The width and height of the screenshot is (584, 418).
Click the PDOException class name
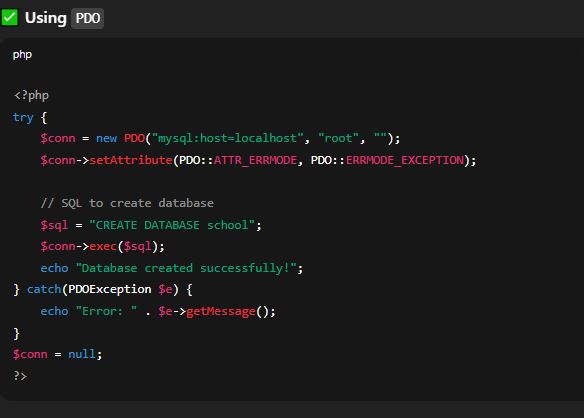click(x=110, y=289)
